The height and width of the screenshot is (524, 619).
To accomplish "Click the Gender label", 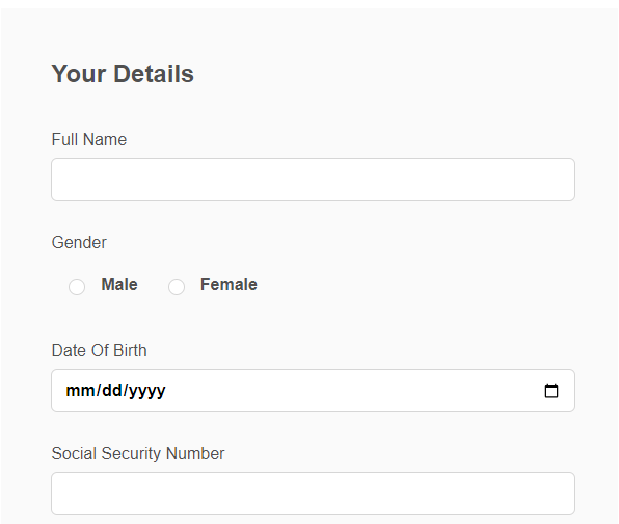I will [x=79, y=242].
